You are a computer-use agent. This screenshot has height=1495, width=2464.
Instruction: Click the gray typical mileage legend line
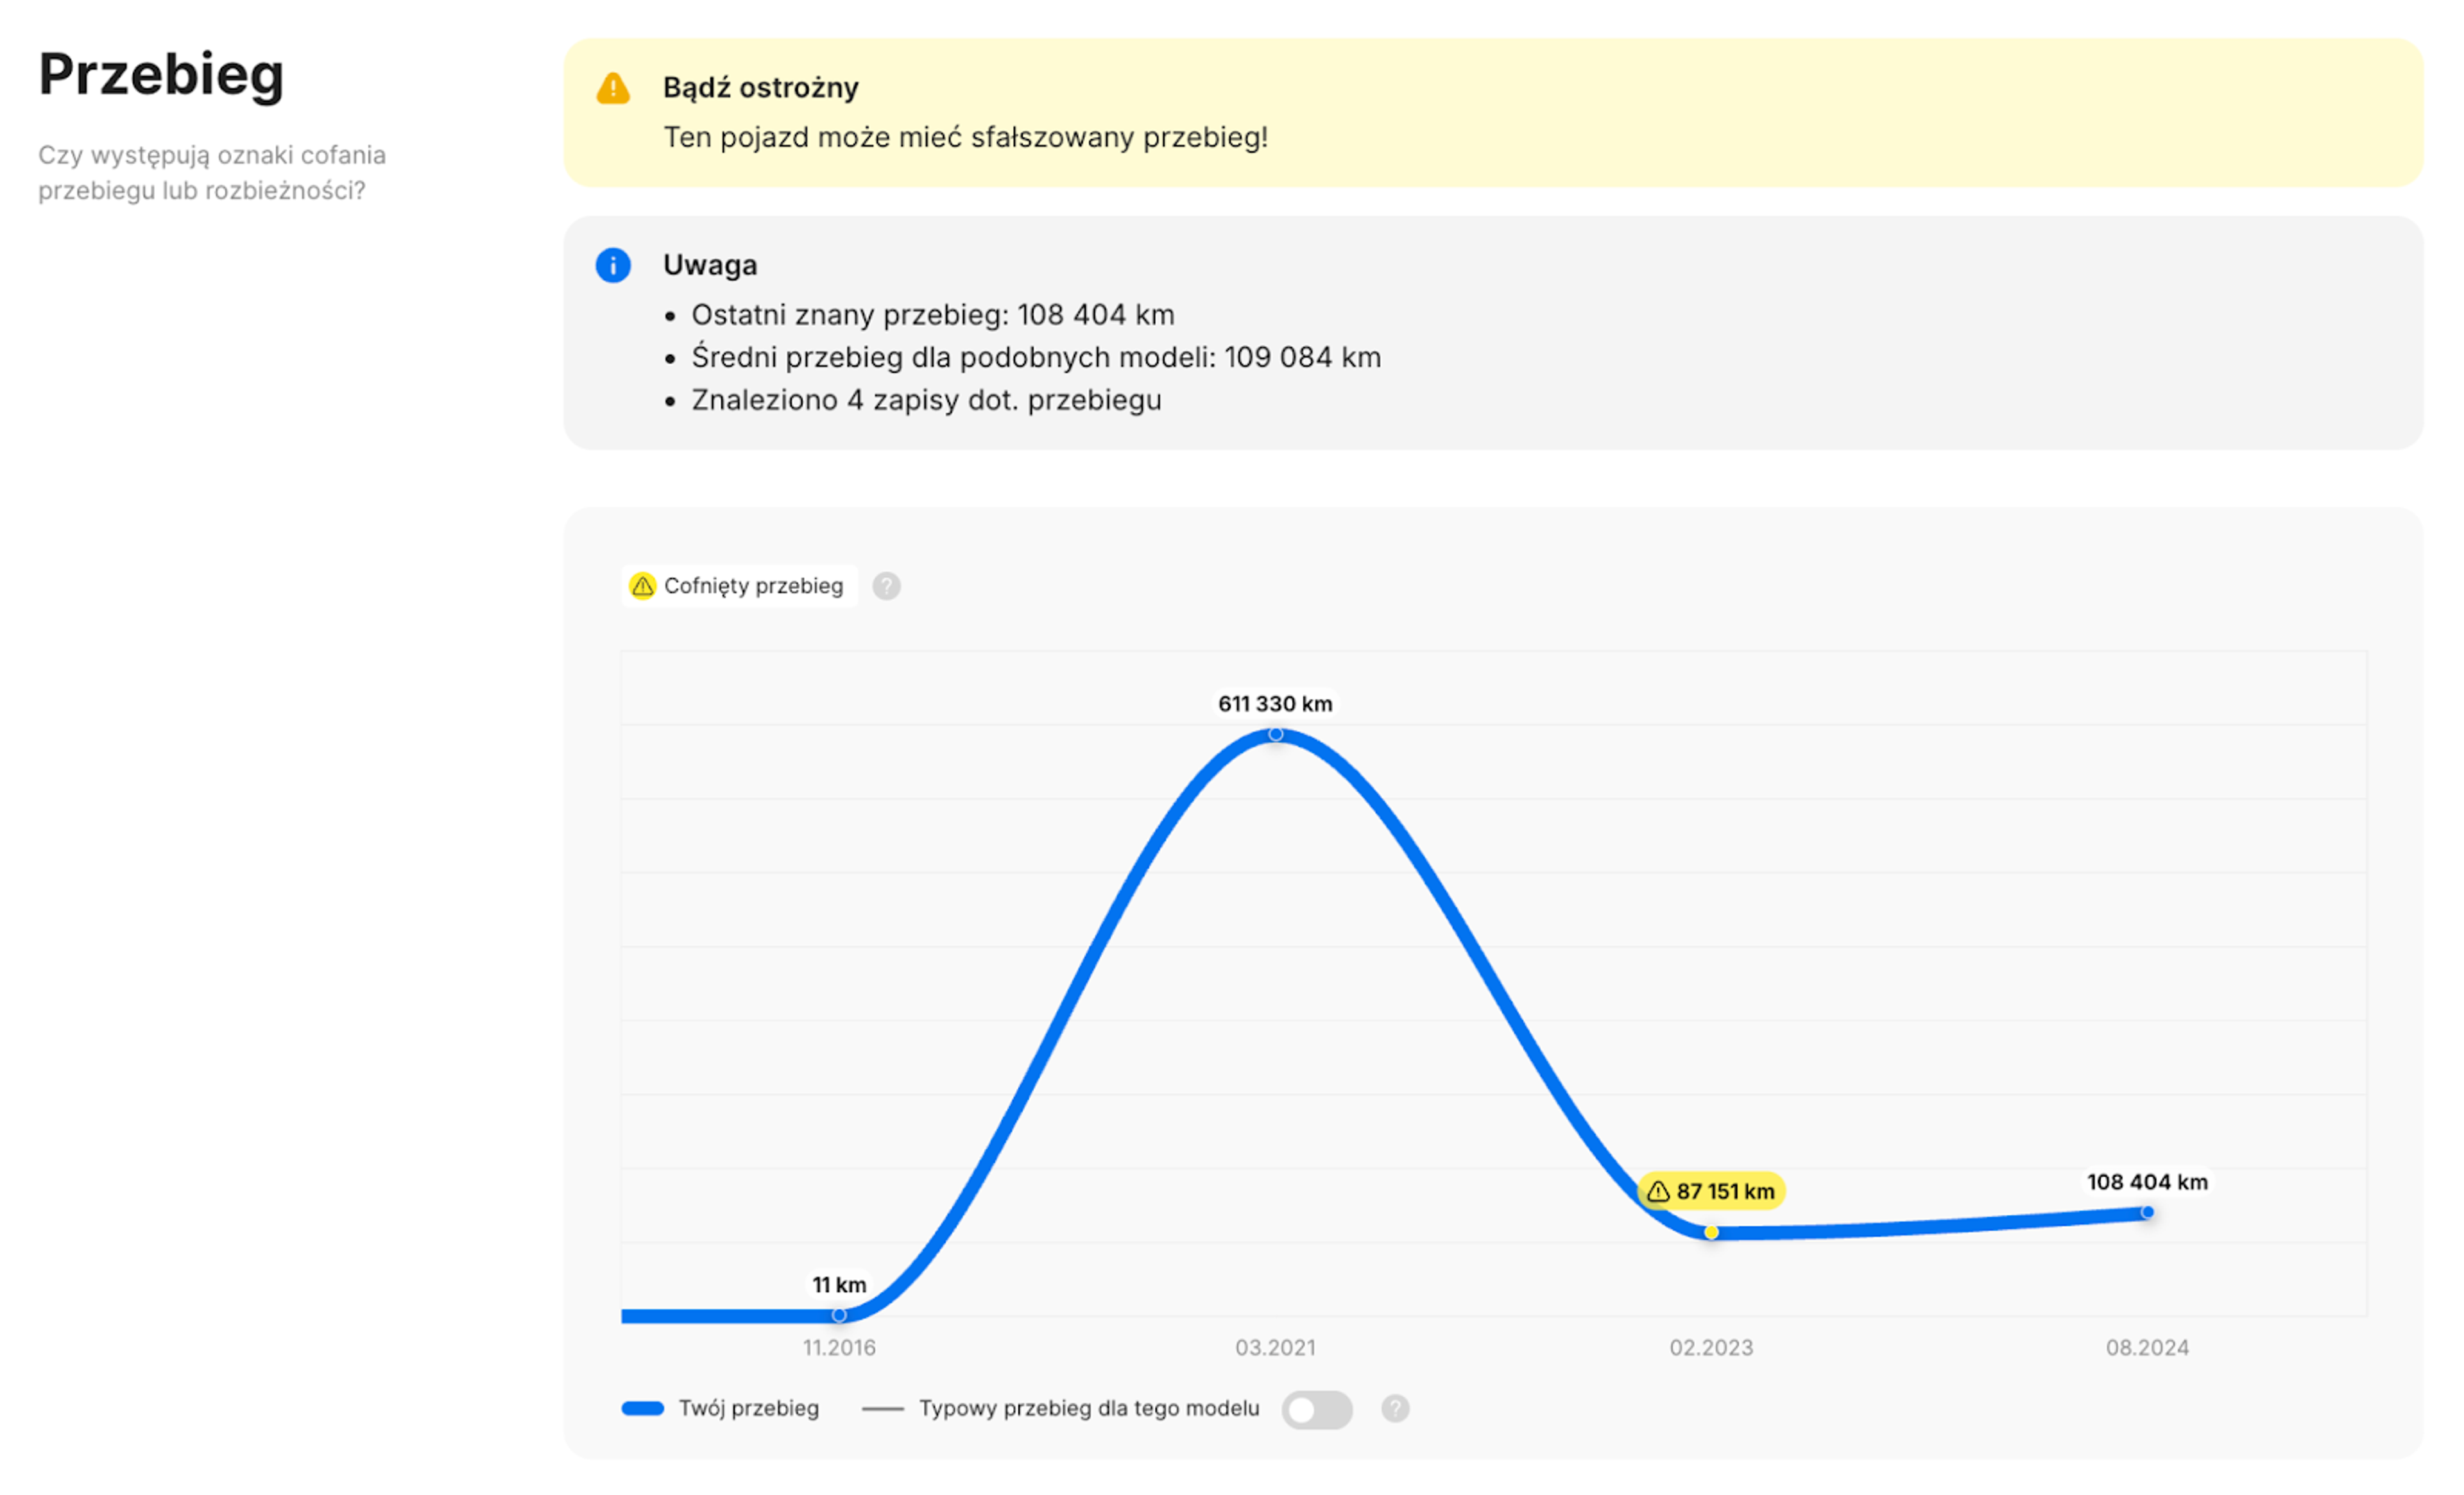pos(882,1409)
